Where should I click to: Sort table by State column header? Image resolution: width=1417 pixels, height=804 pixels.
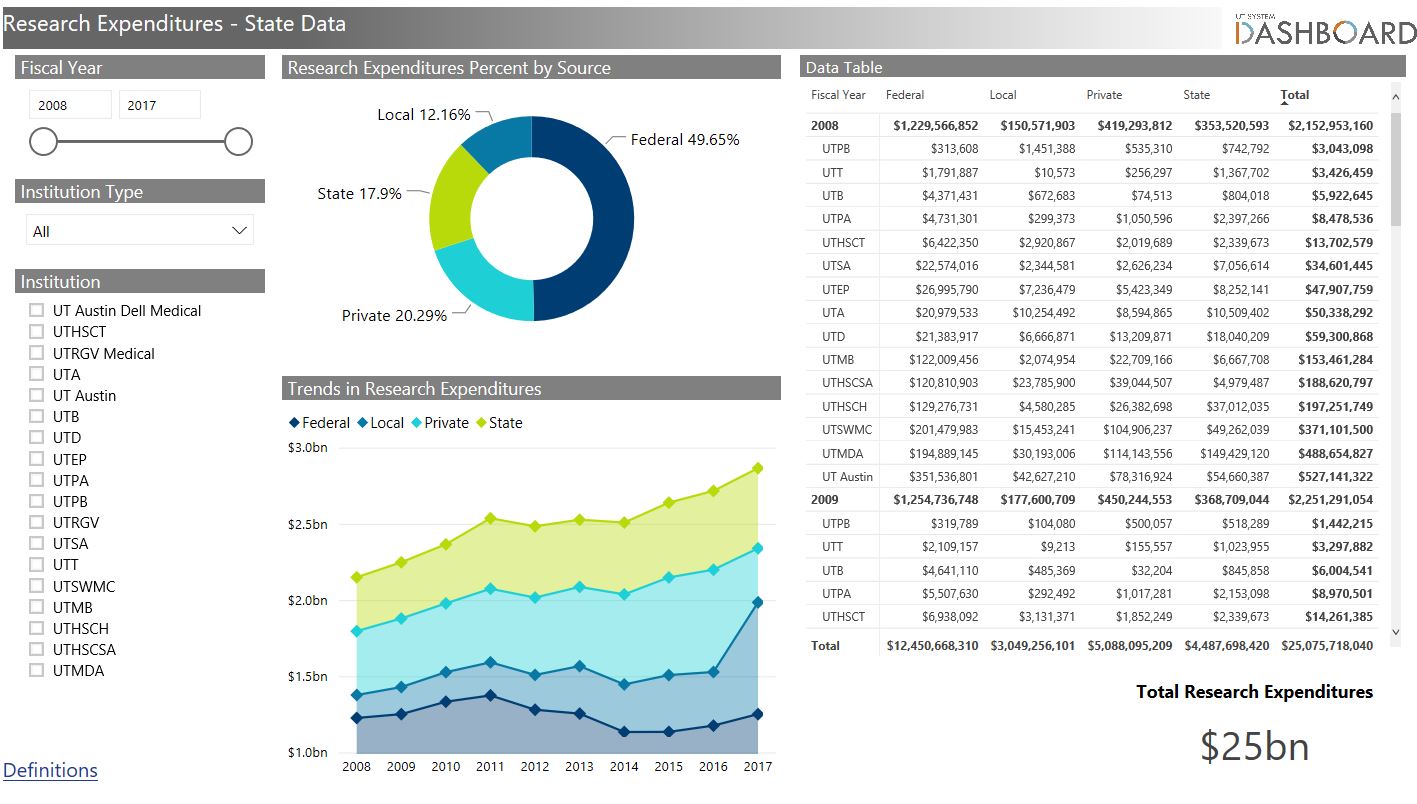(x=1197, y=95)
